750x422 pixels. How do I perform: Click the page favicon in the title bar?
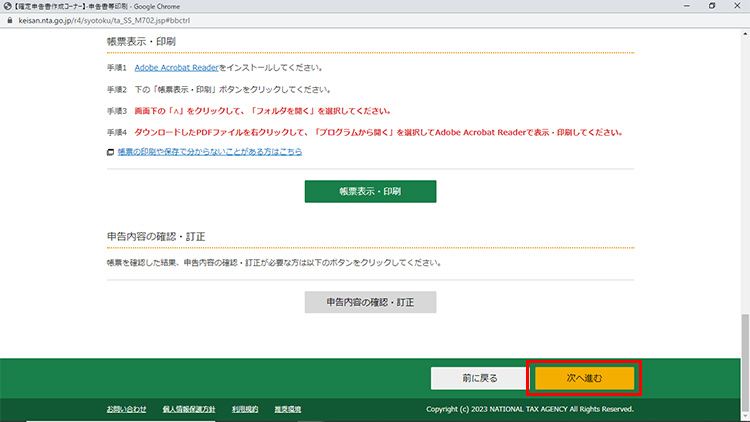[7, 6]
